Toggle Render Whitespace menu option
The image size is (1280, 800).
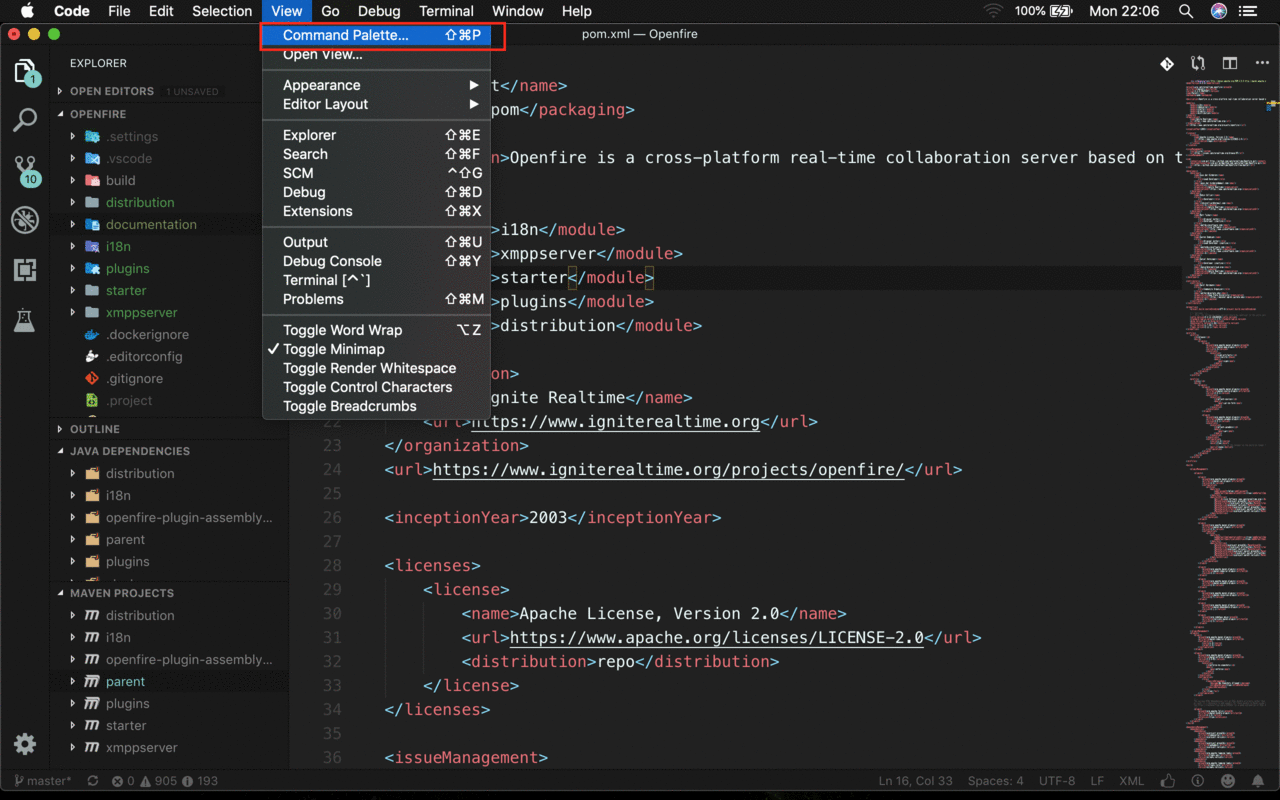[x=369, y=368]
